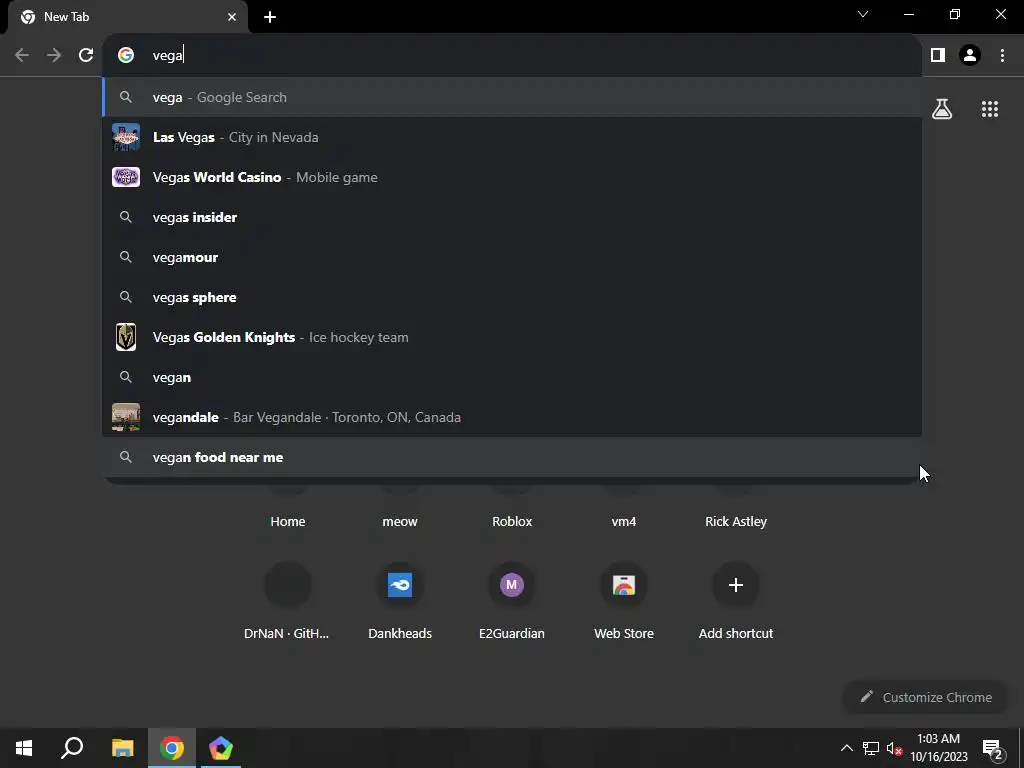Viewport: 1024px width, 768px height.
Task: Open the E2Guardian shortcut icon
Action: pos(512,584)
